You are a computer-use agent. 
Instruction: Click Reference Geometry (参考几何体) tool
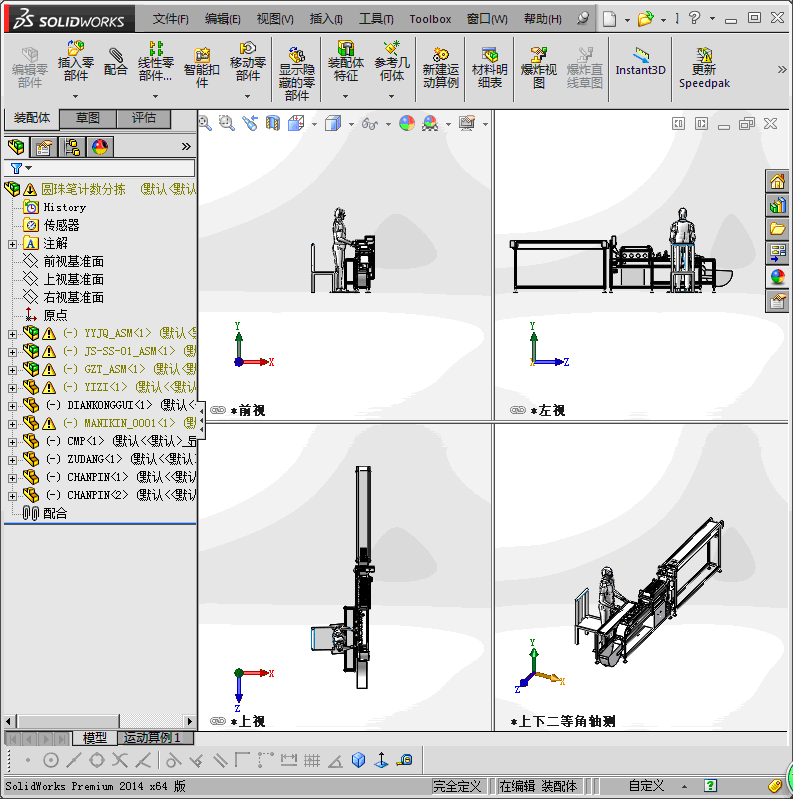pos(391,62)
